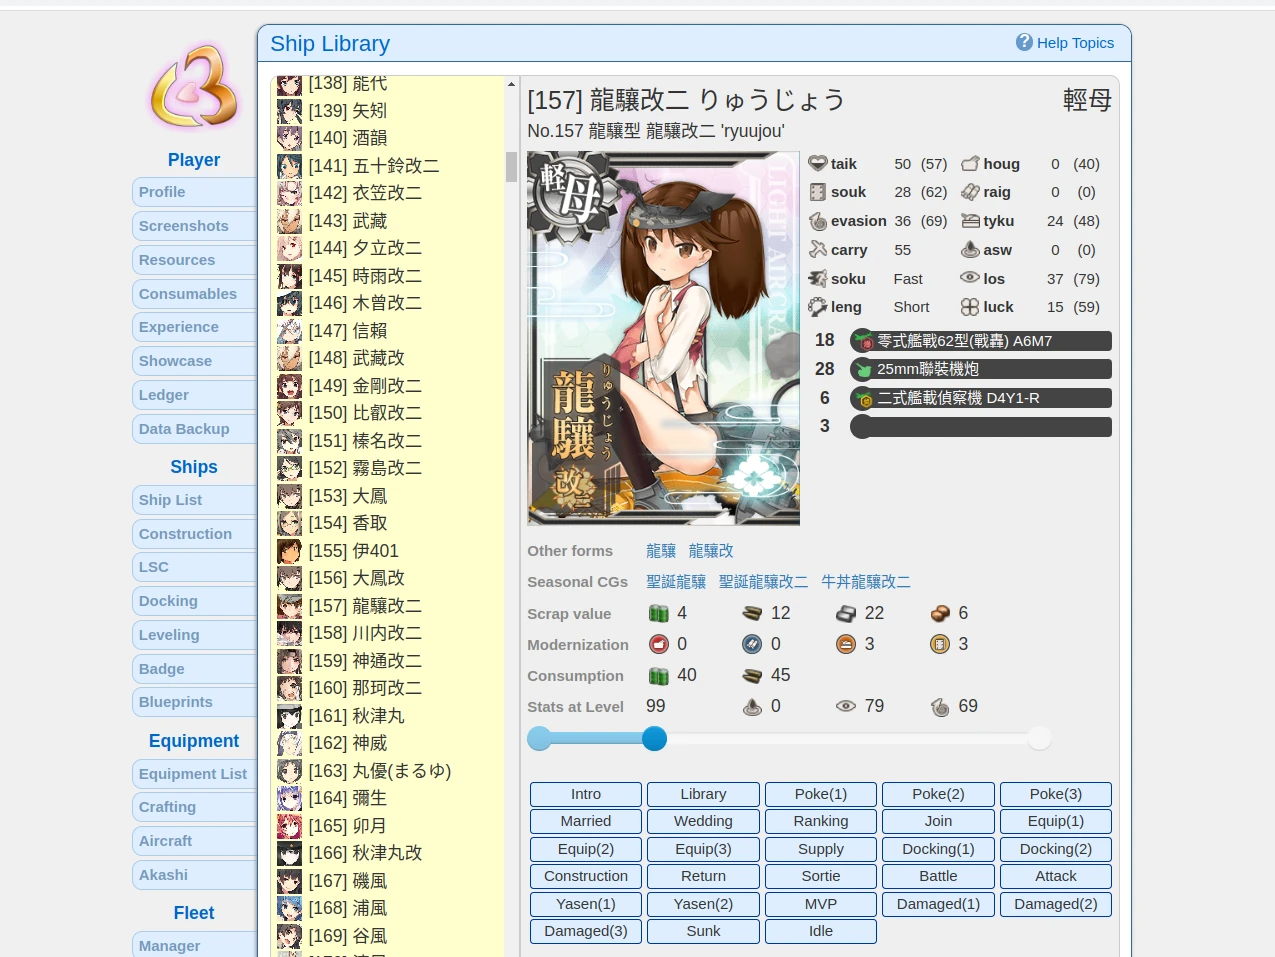Open the Equipment List page

coord(194,774)
